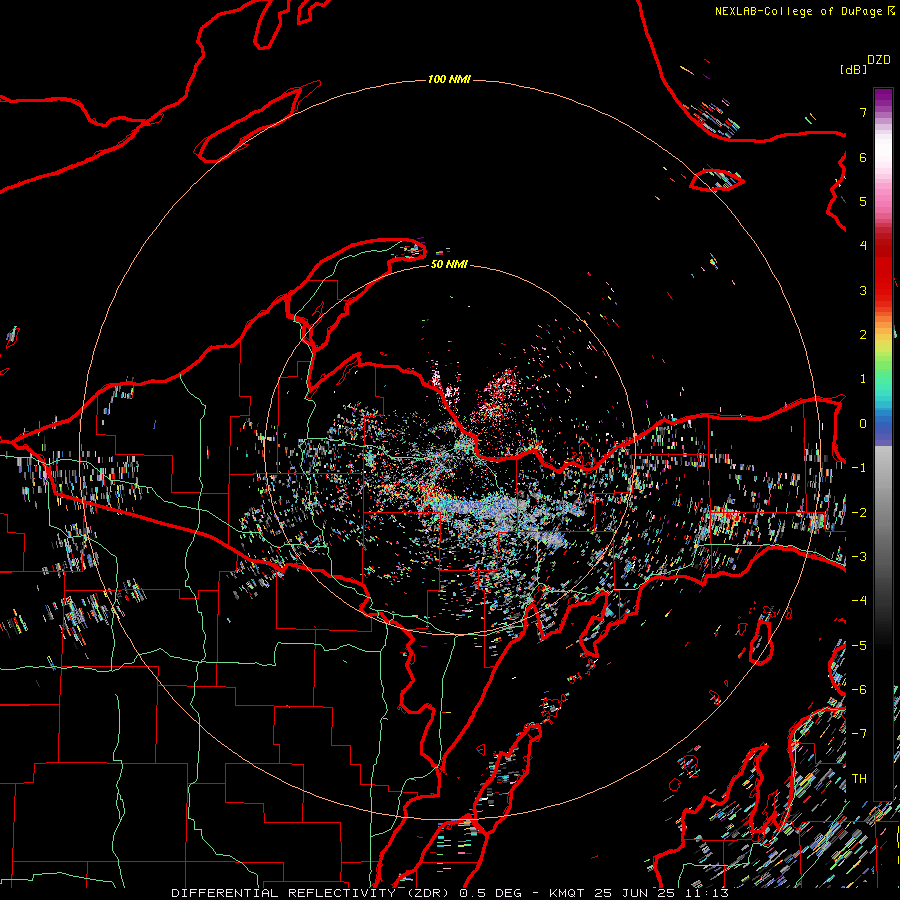Click the DIFFERENTIAL REFLECTIVITY (ZDR) caption text
The image size is (900, 900).
click(x=312, y=893)
